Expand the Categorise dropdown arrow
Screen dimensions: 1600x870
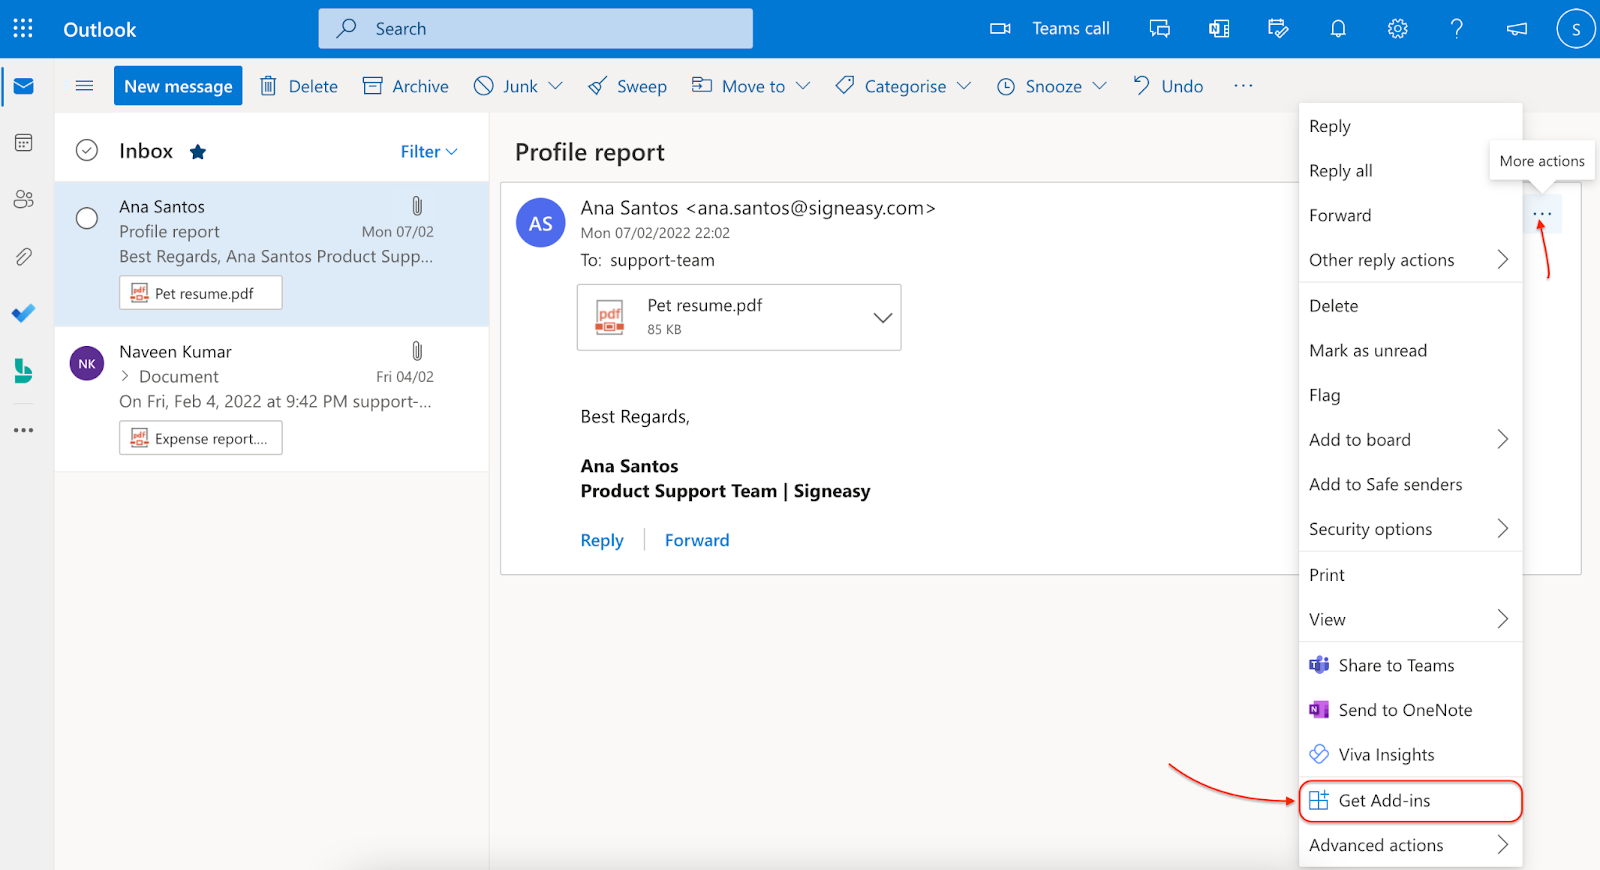tap(964, 86)
